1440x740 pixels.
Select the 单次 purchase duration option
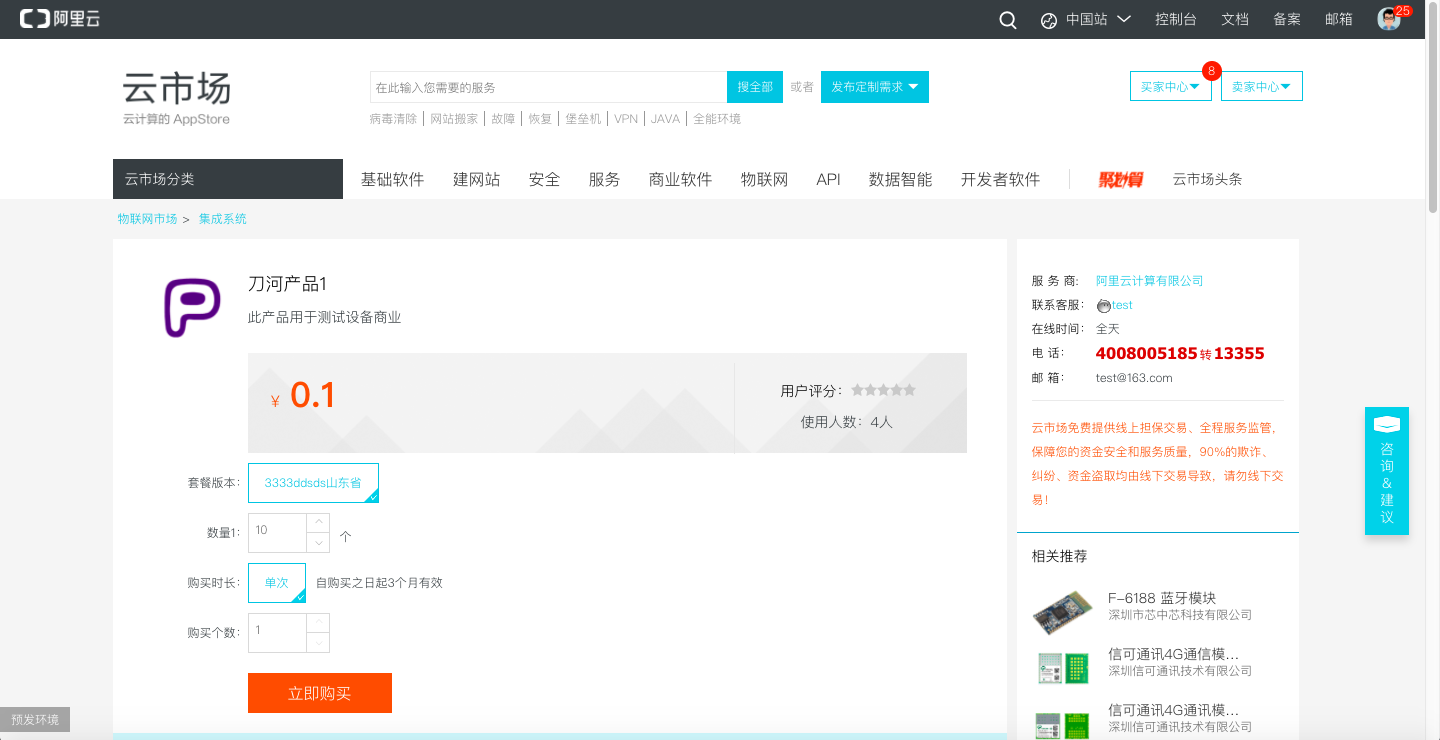point(277,583)
